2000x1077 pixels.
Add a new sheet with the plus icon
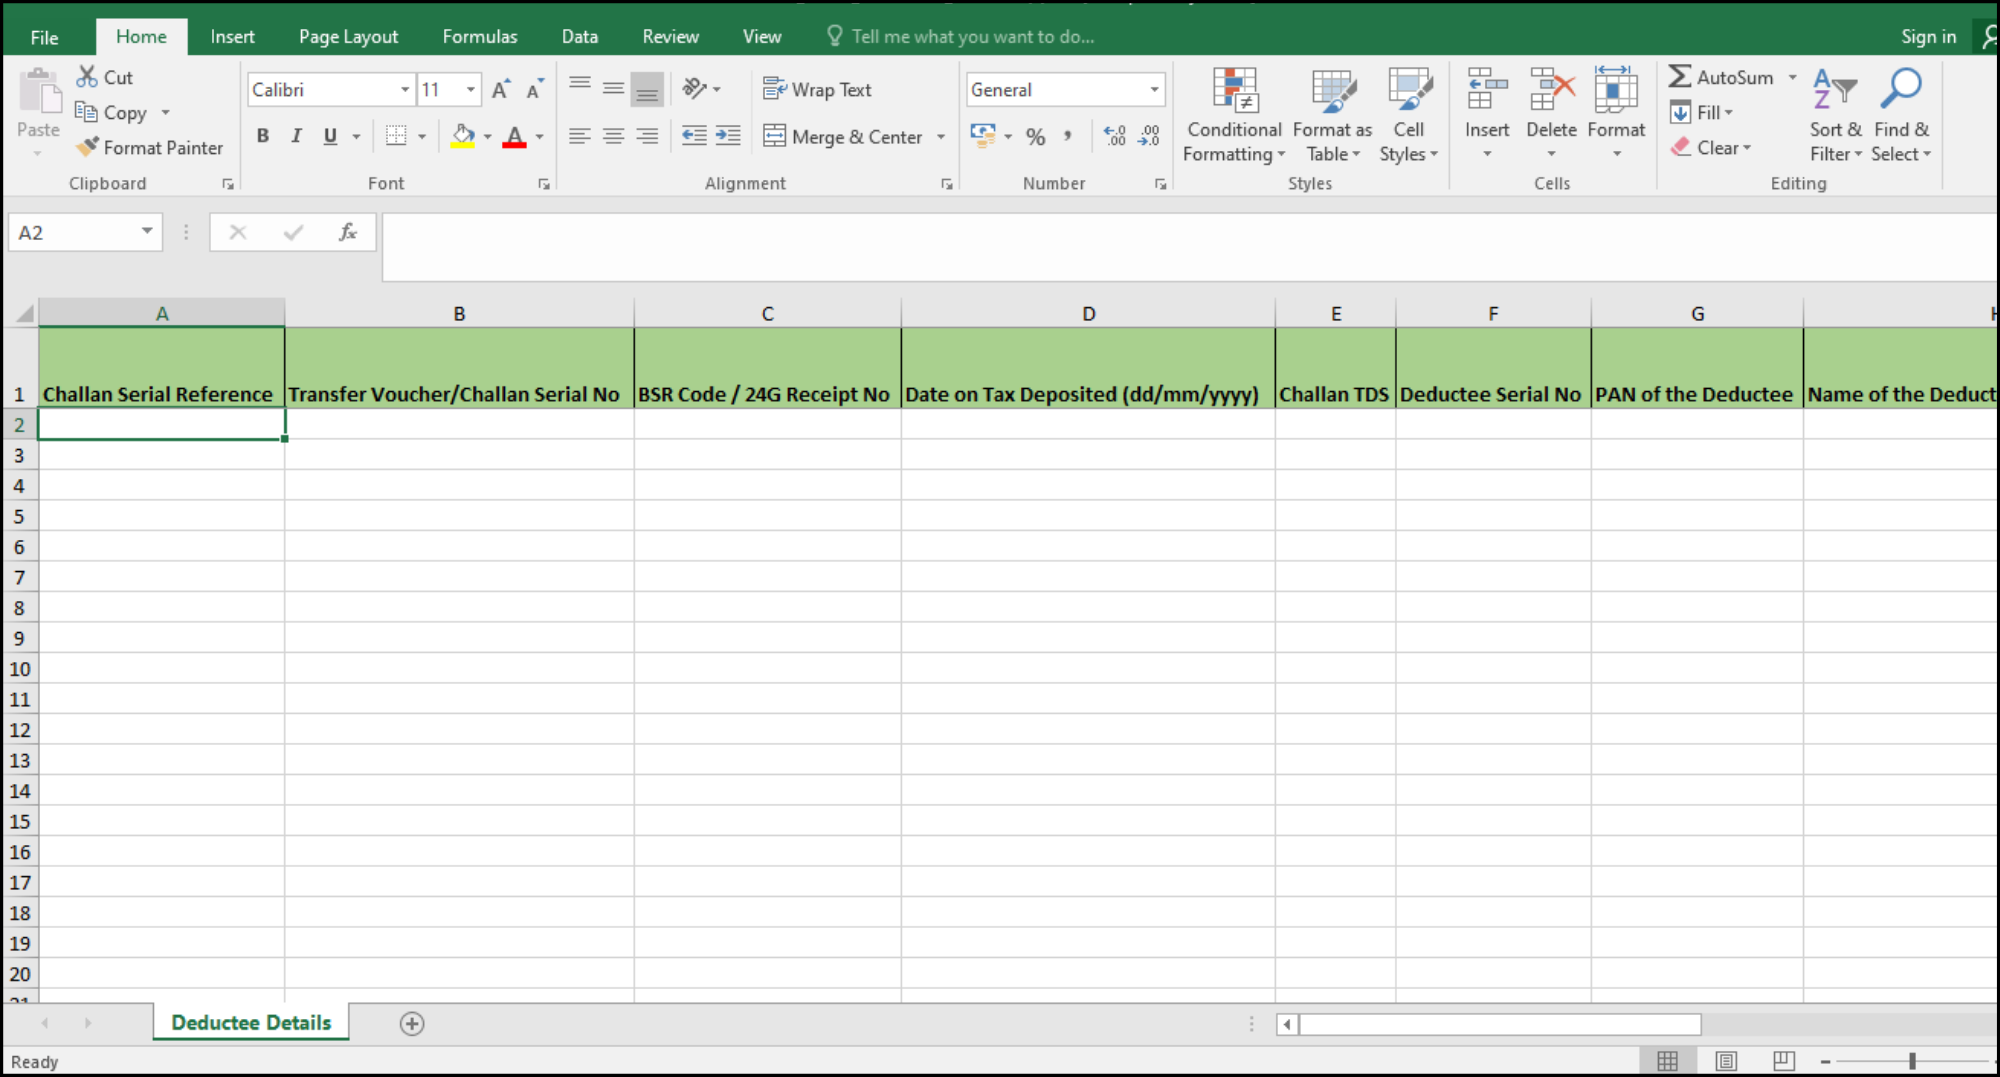coord(412,1023)
